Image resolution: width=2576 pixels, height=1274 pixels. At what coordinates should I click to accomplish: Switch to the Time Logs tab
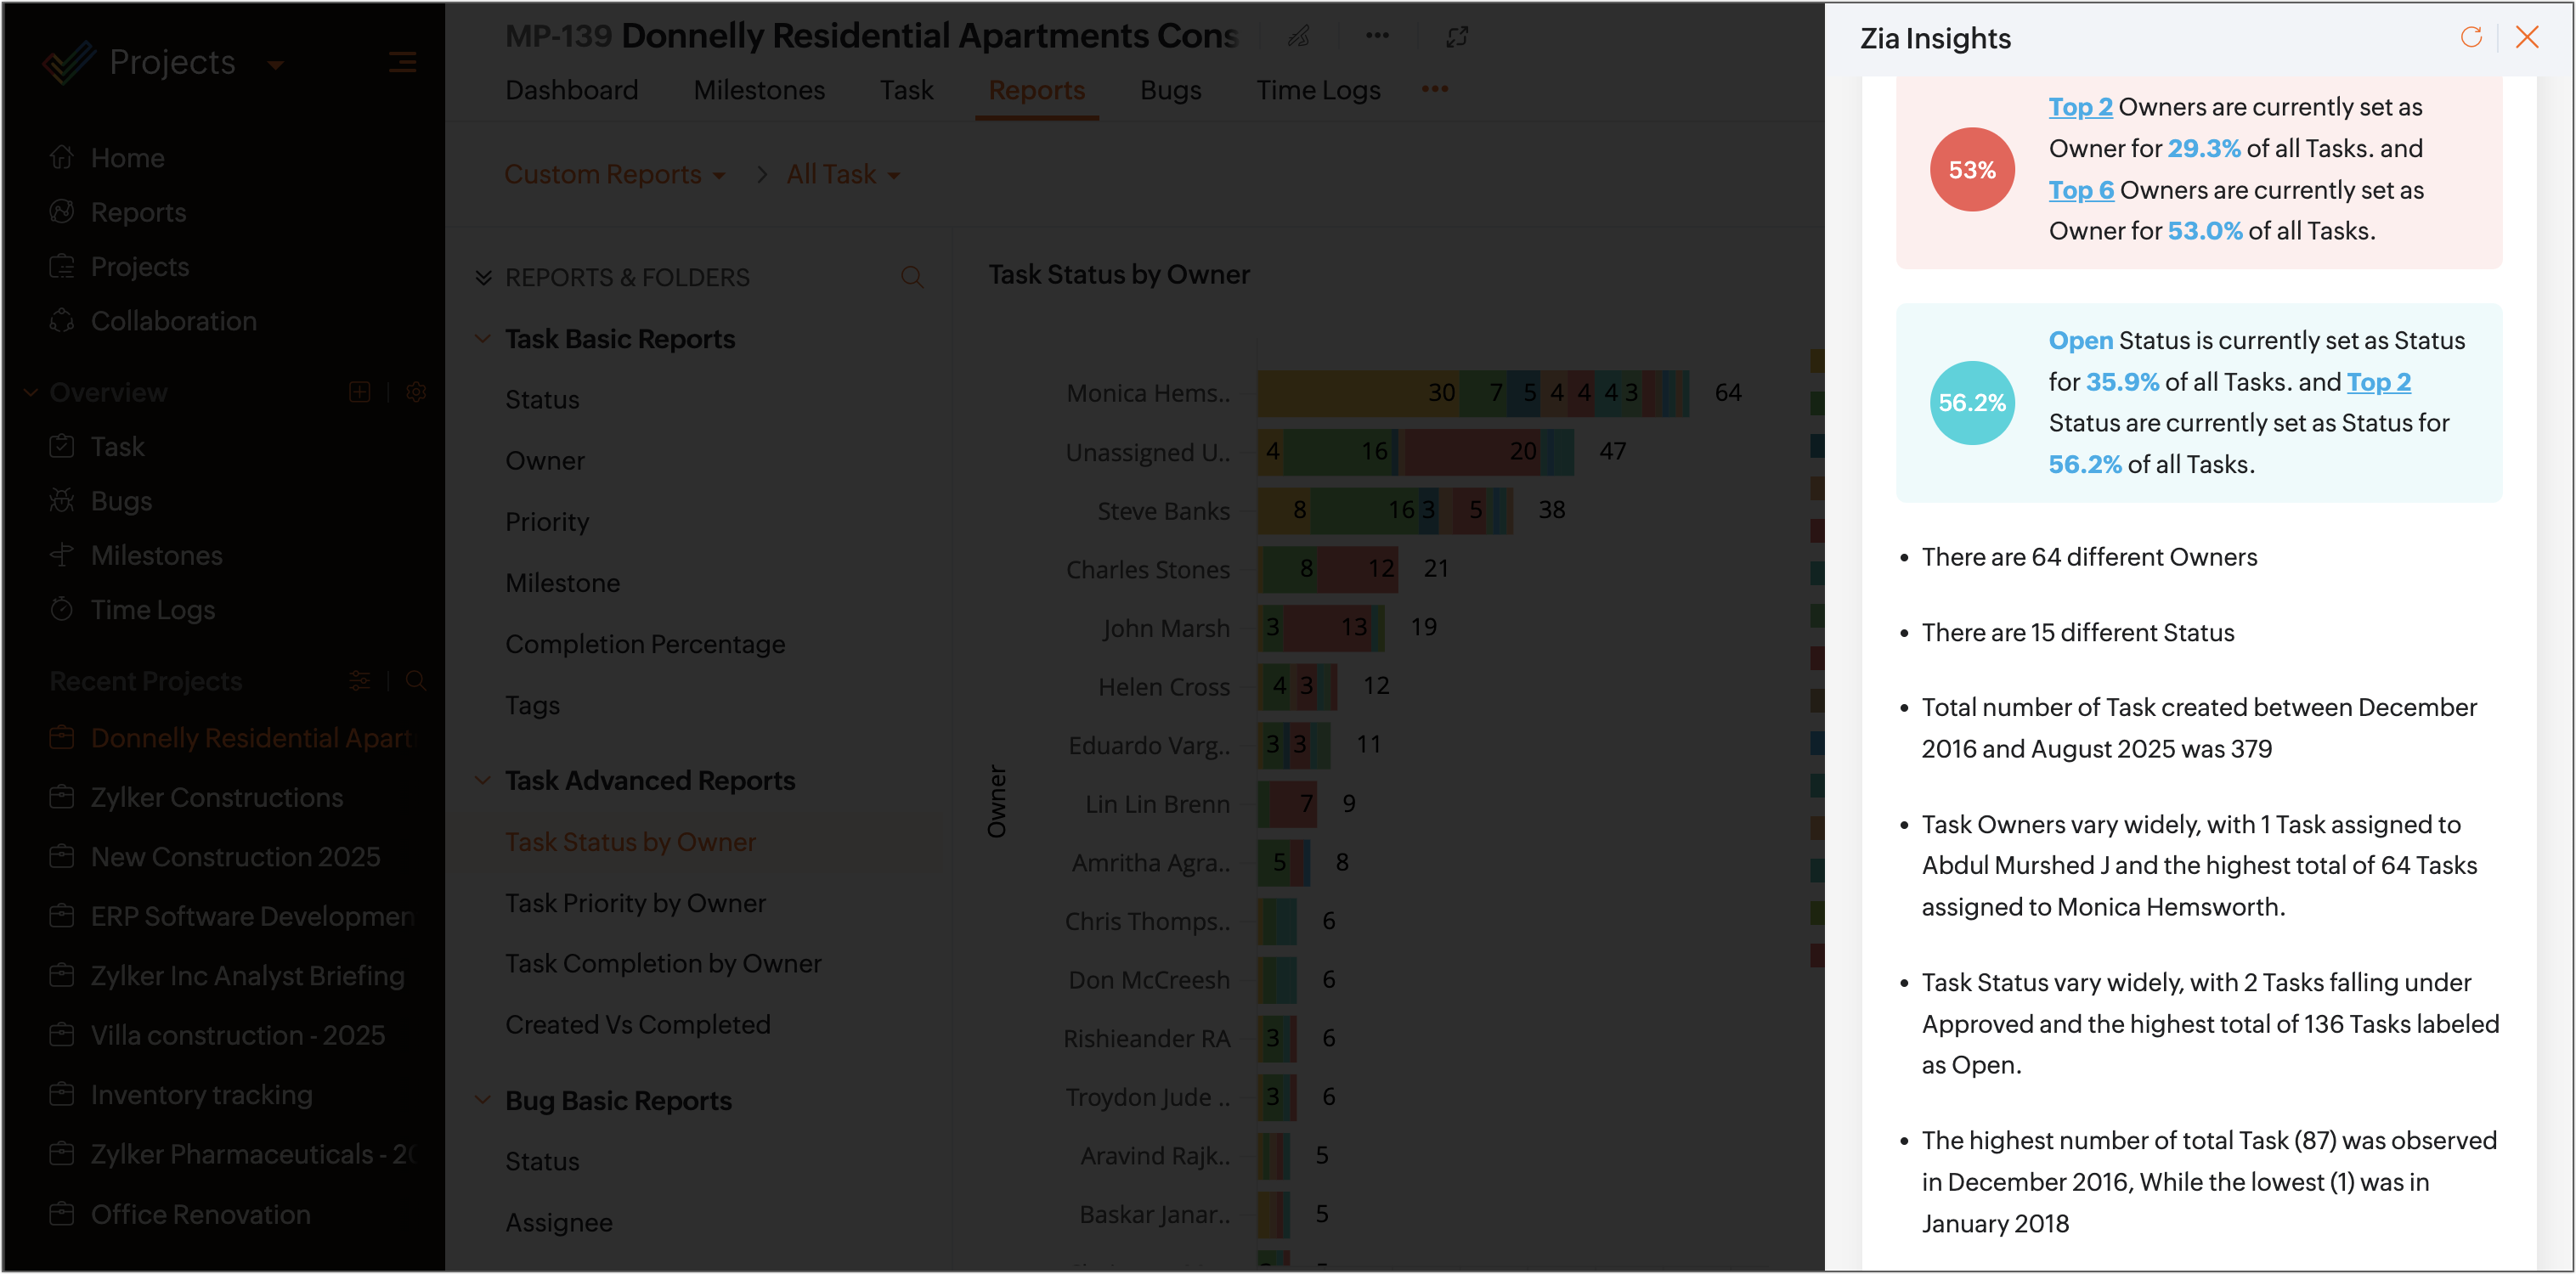click(1317, 90)
